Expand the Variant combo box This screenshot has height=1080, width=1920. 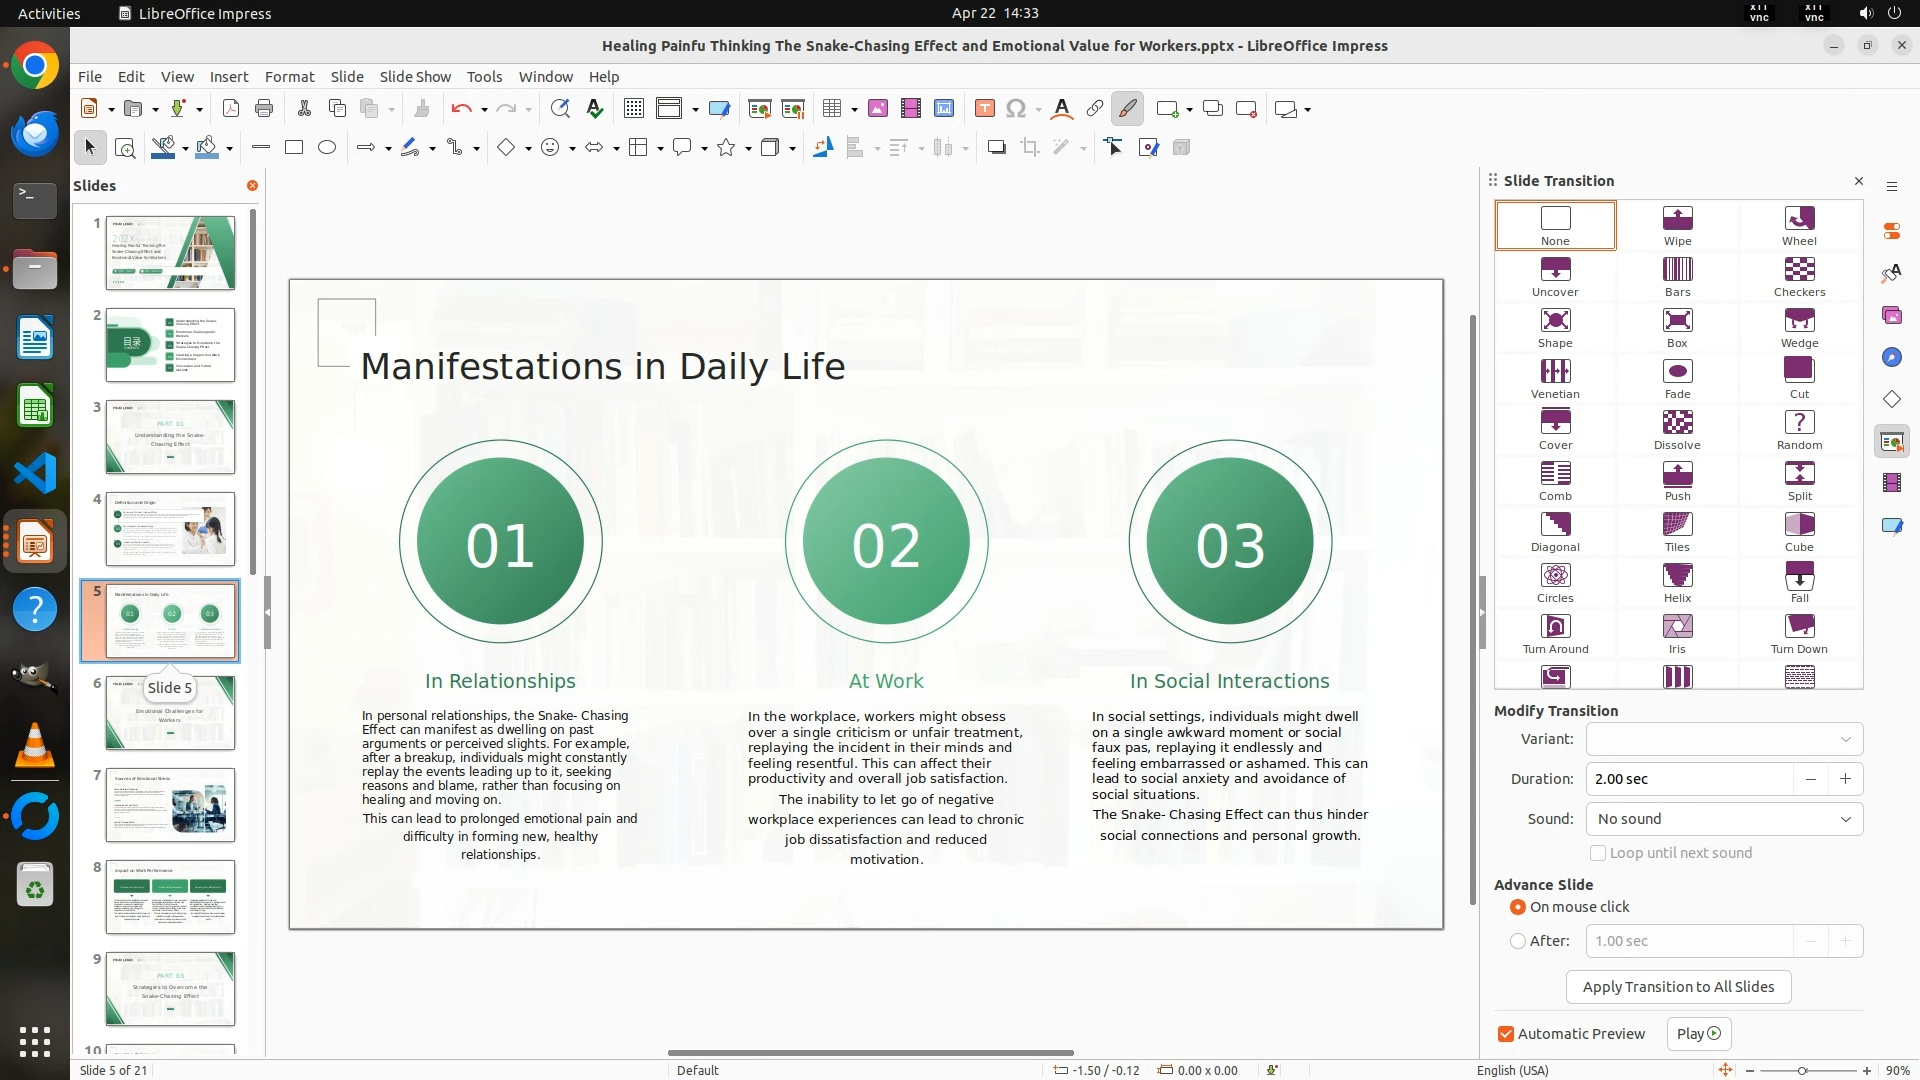tap(1724, 739)
